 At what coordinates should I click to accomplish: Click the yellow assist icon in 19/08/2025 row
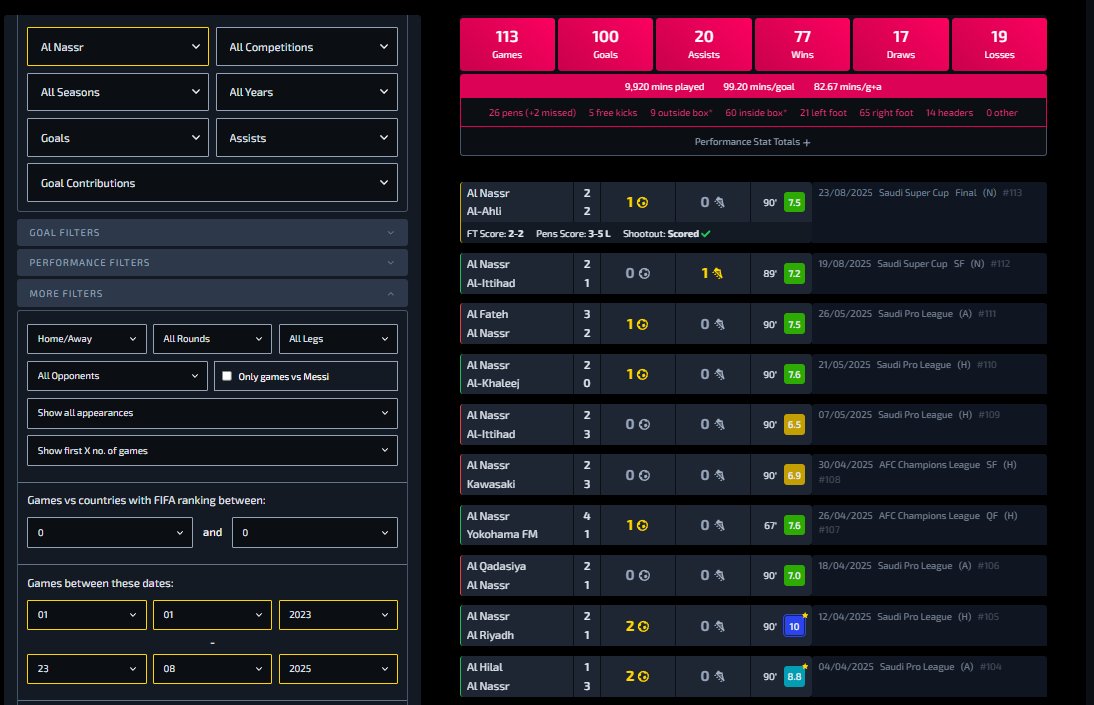[x=717, y=274]
